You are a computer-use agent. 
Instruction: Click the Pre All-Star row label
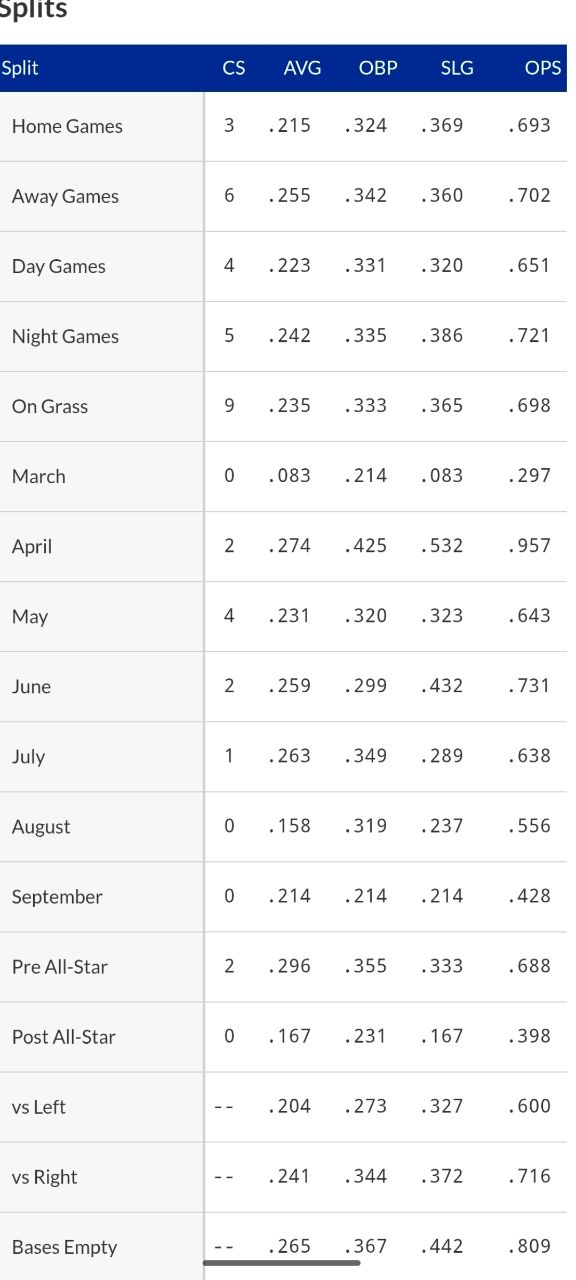[x=60, y=967]
